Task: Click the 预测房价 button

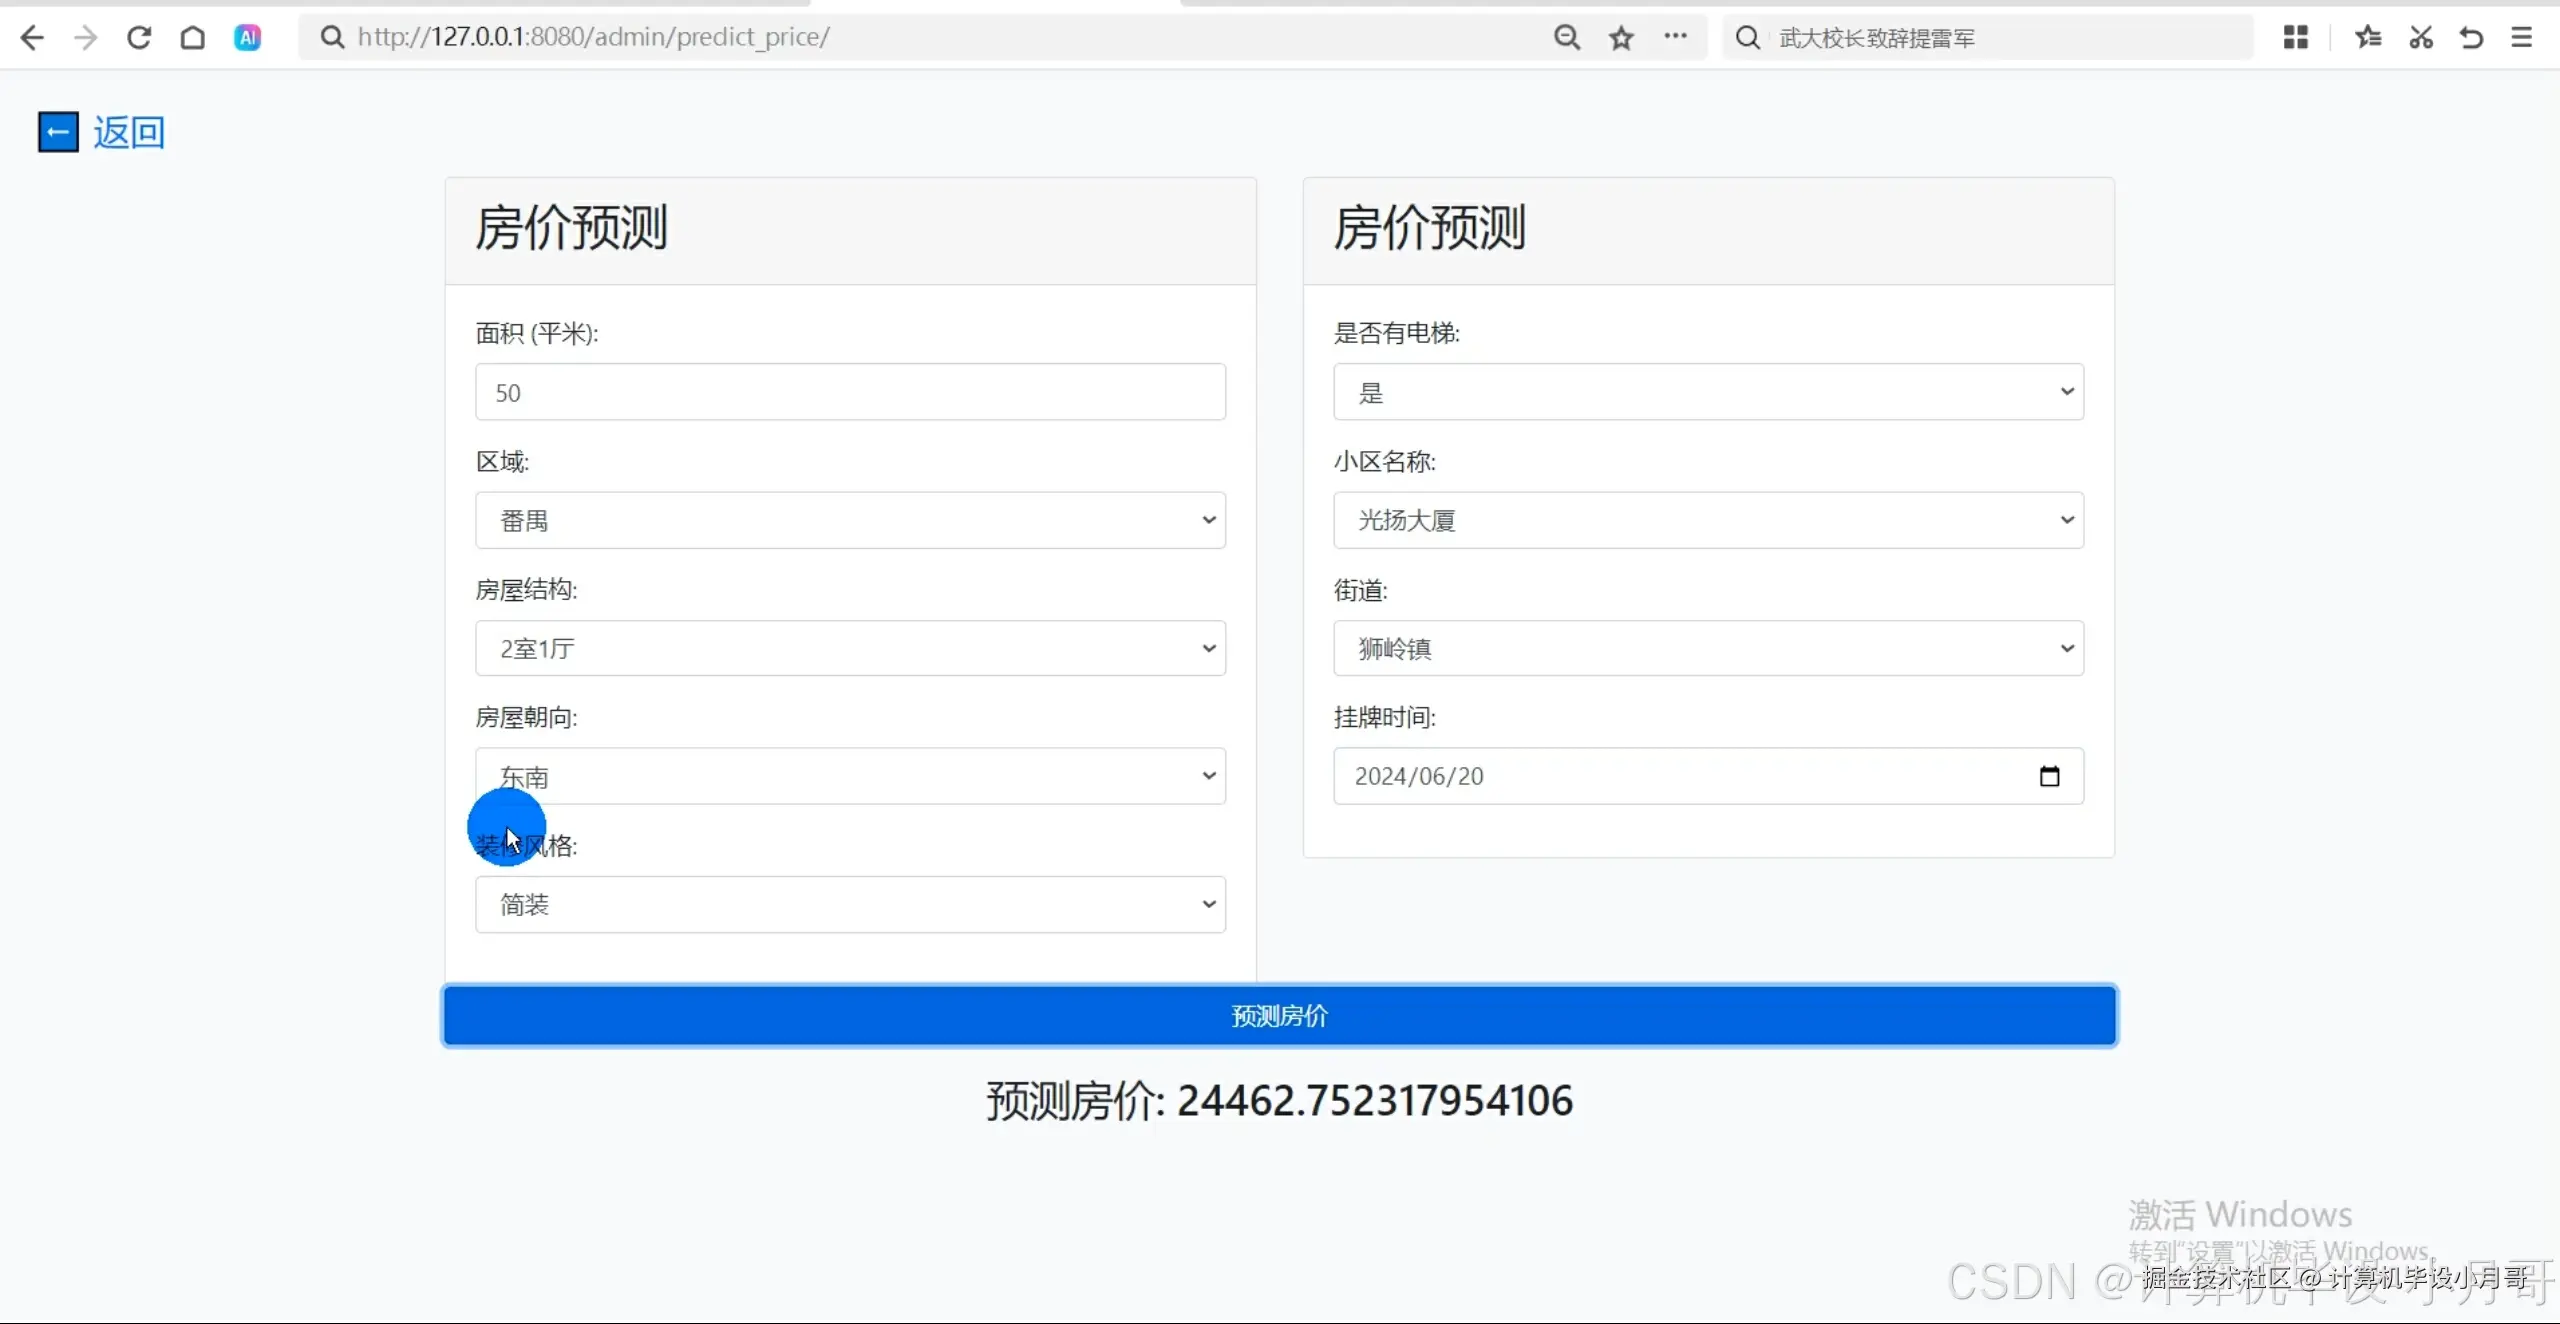Action: coord(1279,1015)
